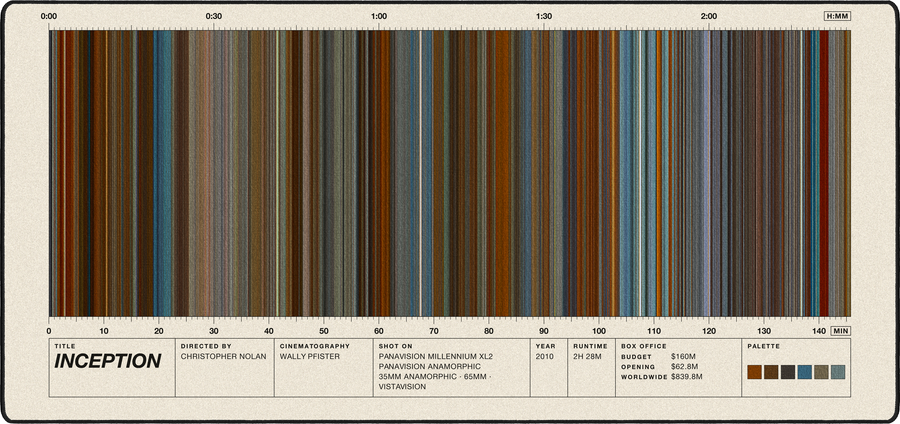
Task: Select the 130 minute axis label
Action: click(x=764, y=331)
